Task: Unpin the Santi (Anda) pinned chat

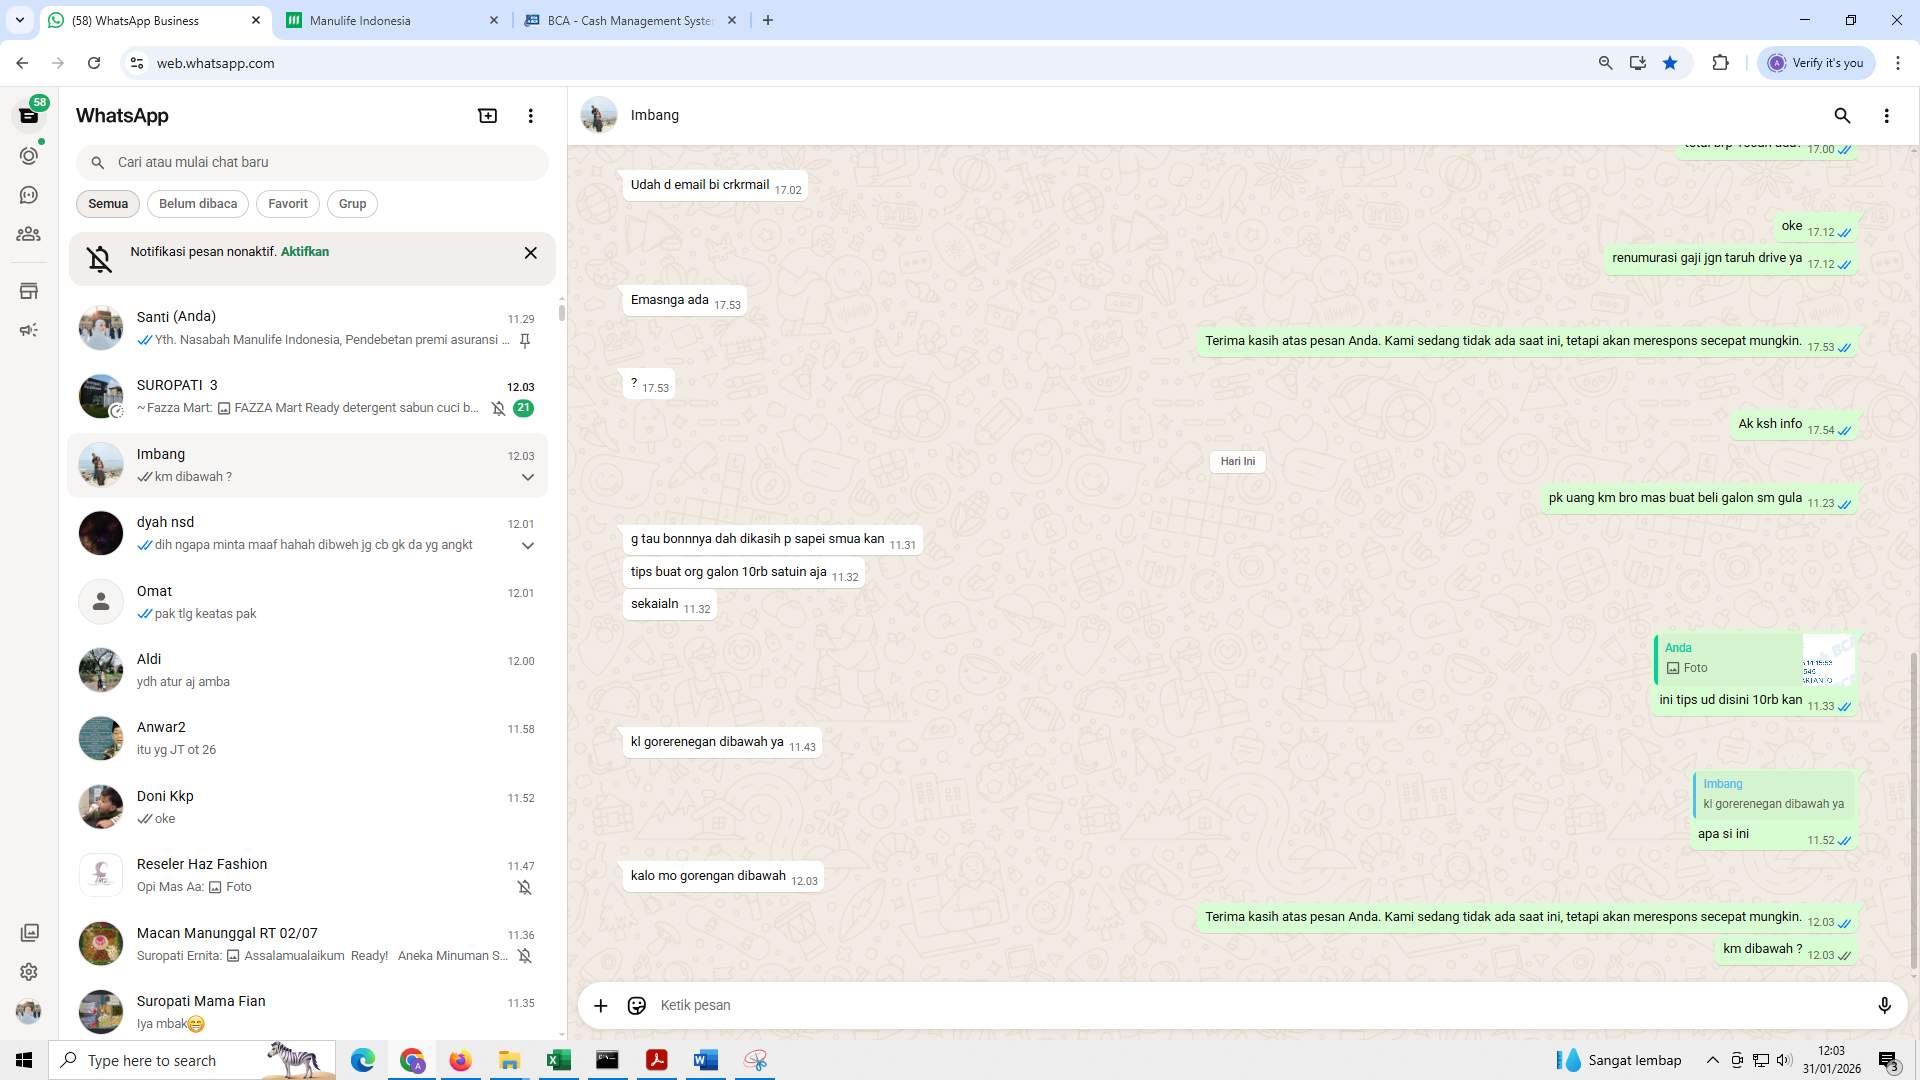Action: (524, 340)
